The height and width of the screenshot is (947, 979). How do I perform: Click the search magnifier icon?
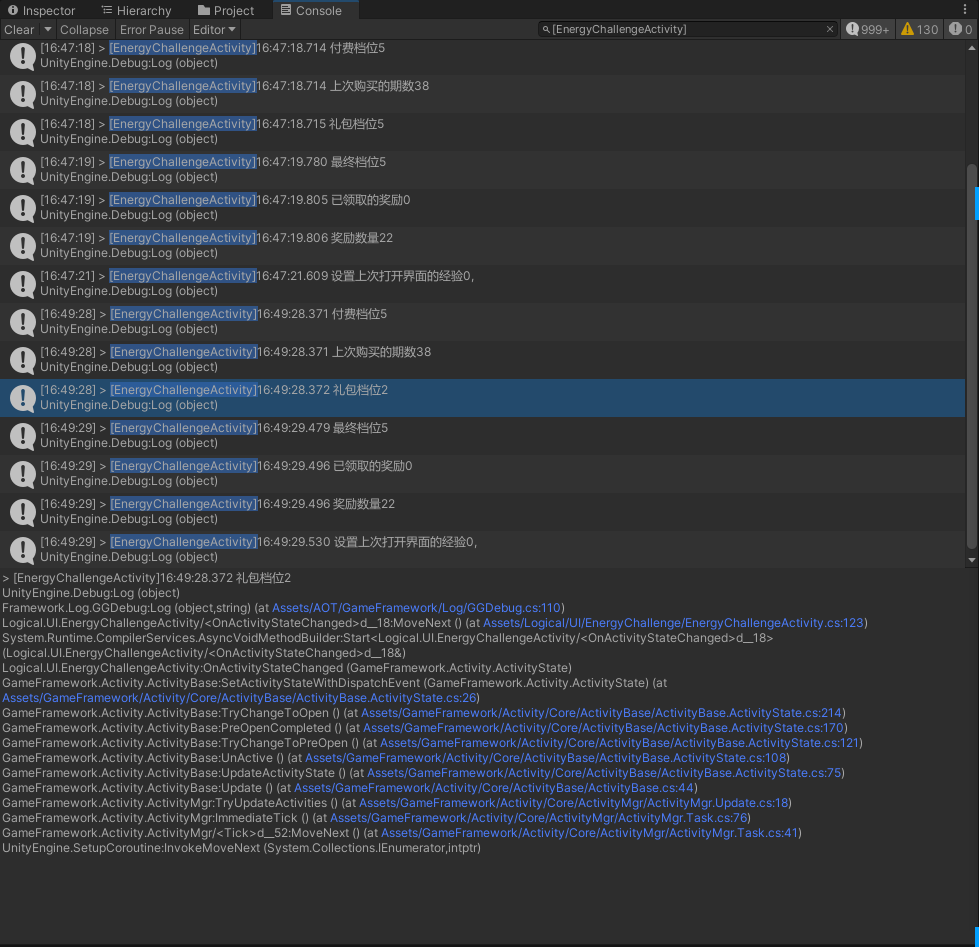coord(546,29)
